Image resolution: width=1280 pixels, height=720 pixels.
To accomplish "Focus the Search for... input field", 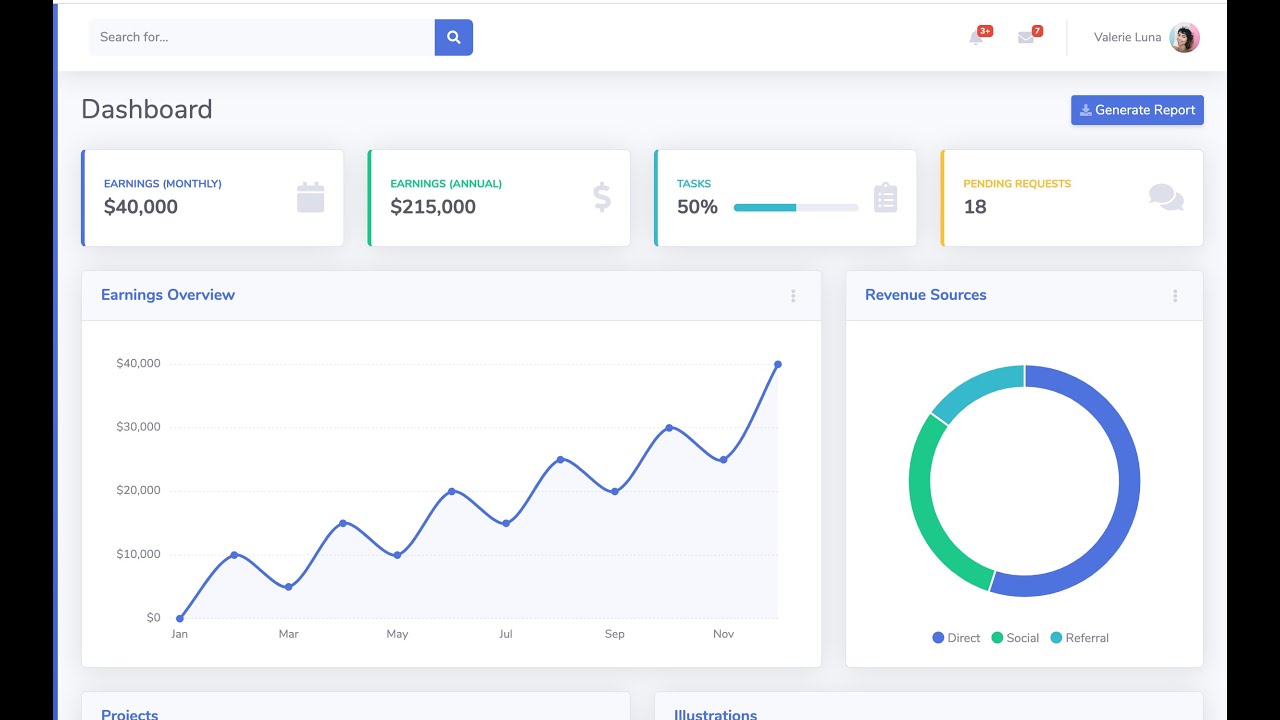I will 262,37.
